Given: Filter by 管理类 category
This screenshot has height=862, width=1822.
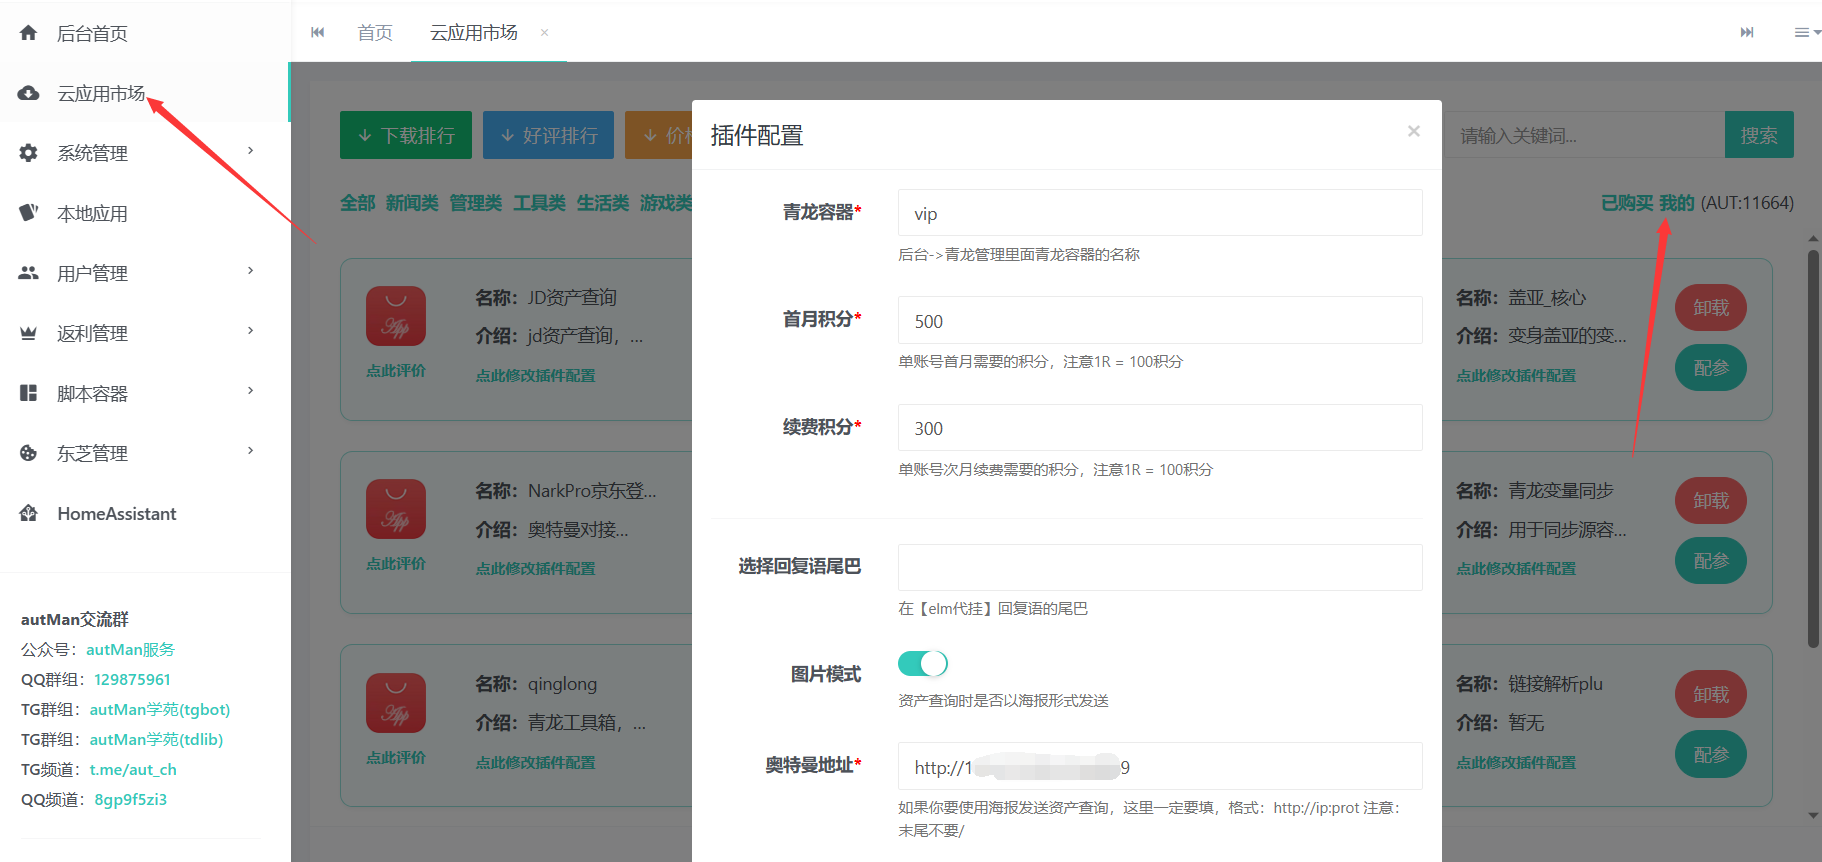Looking at the screenshot, I should click(476, 203).
